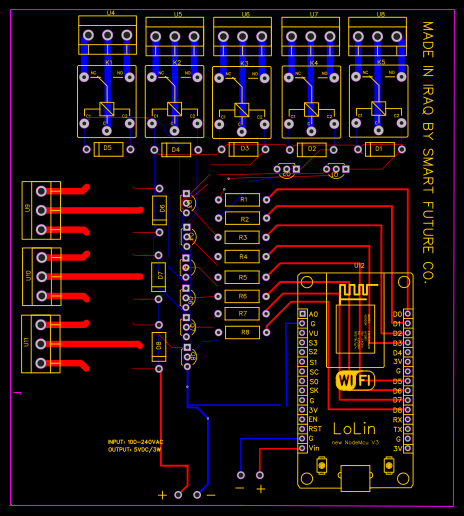Image resolution: width=464 pixels, height=516 pixels.
Task: Click relay K2 coil symbol
Action: point(174,109)
